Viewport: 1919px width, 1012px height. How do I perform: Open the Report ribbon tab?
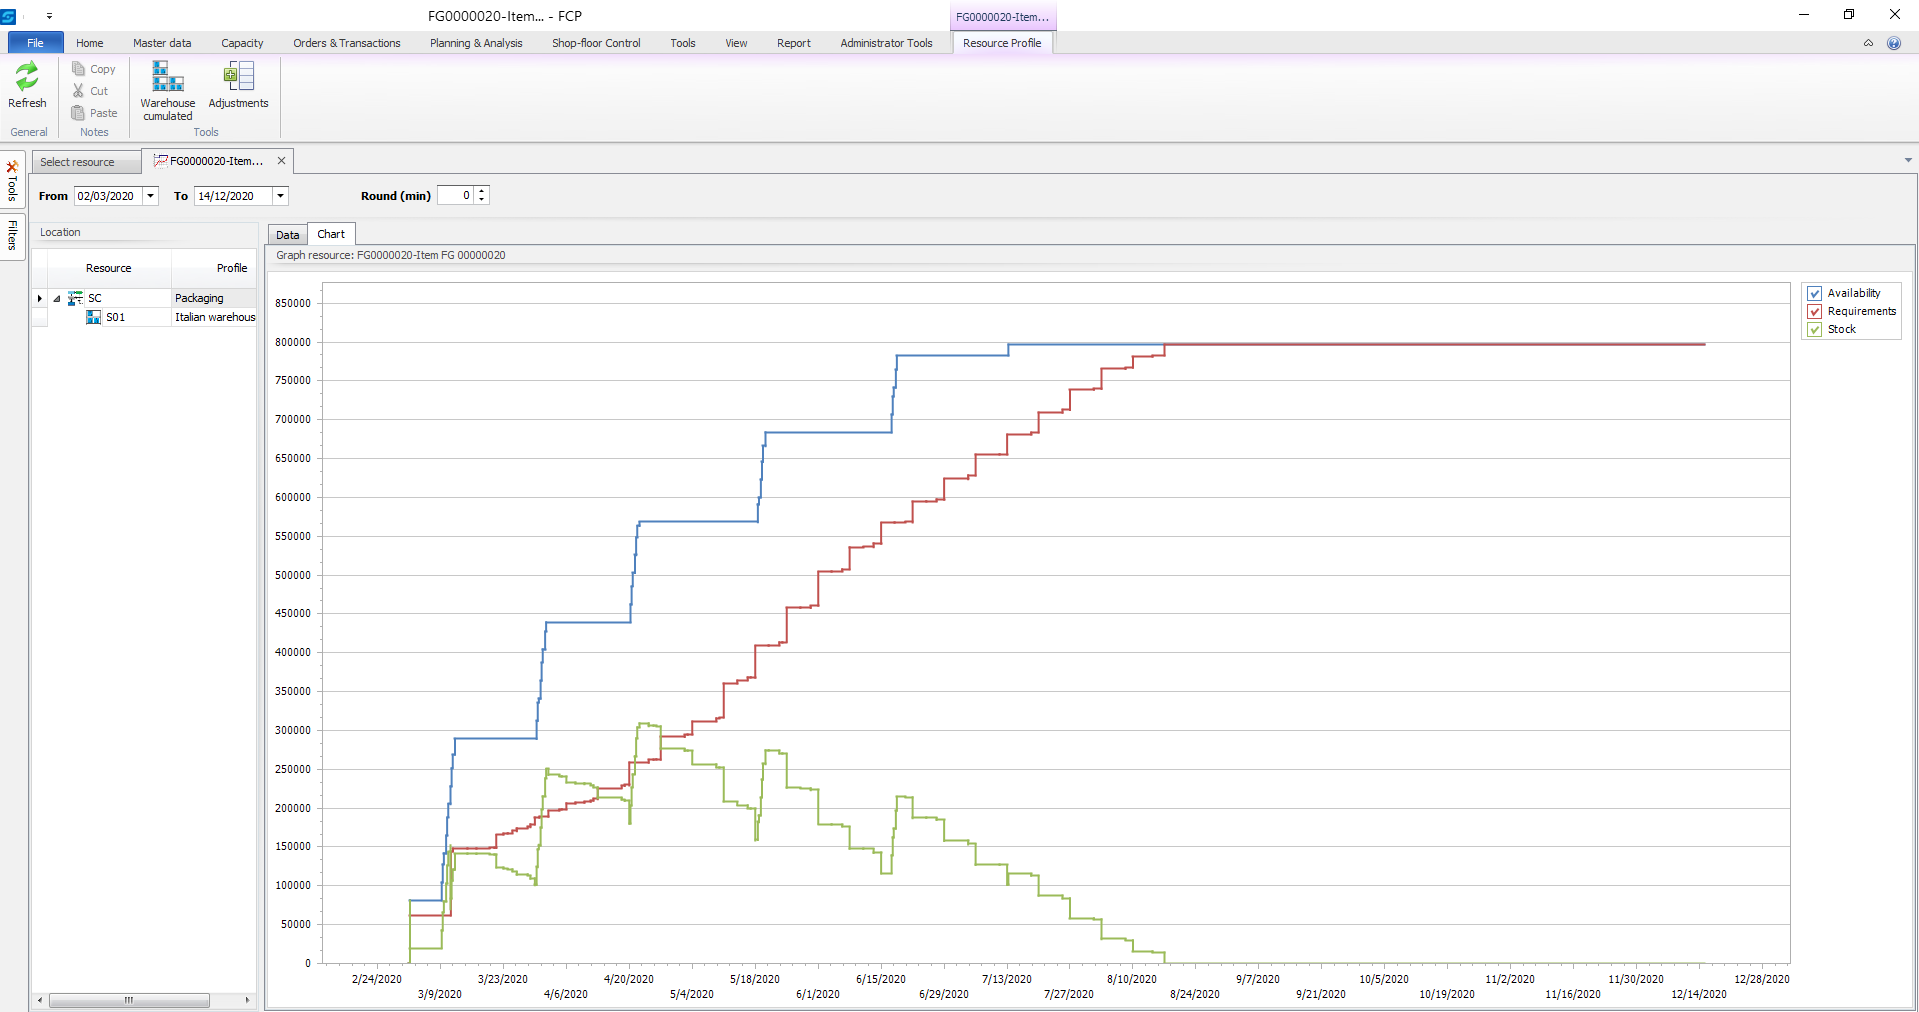click(794, 43)
